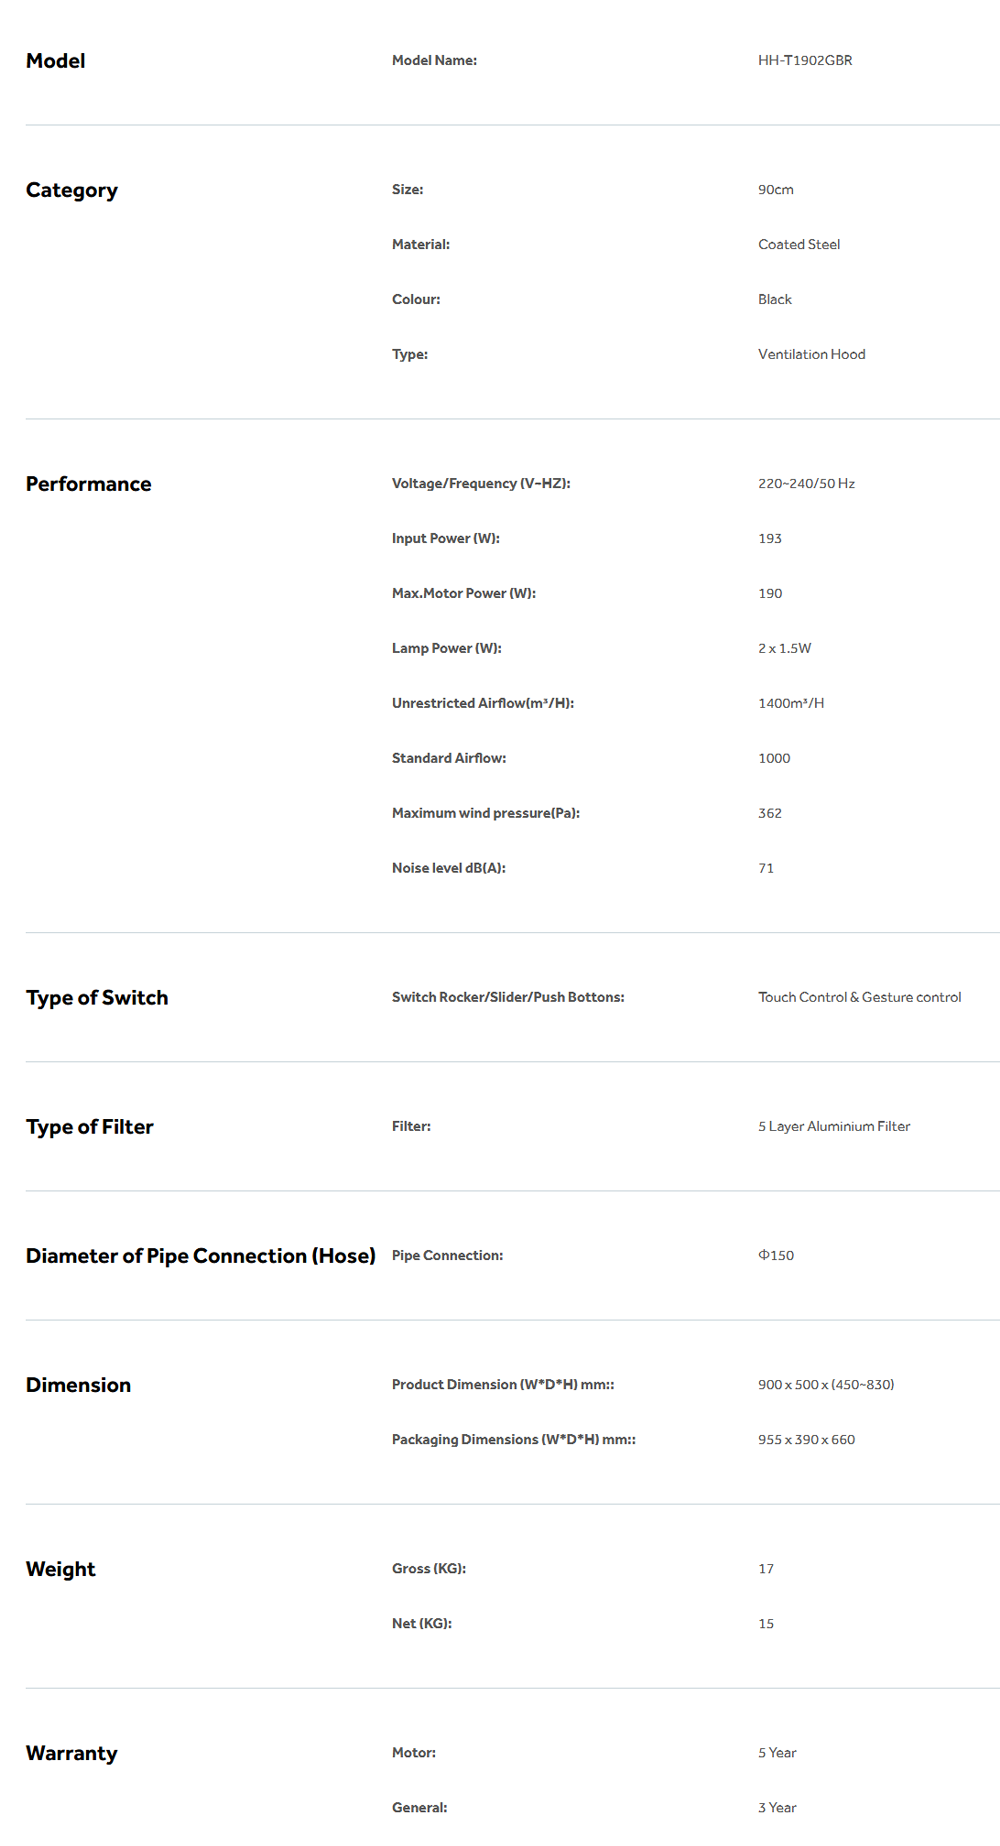The width and height of the screenshot is (1000, 1846).
Task: Select the Maximum wind pressure(Pa) label
Action: pos(486,813)
